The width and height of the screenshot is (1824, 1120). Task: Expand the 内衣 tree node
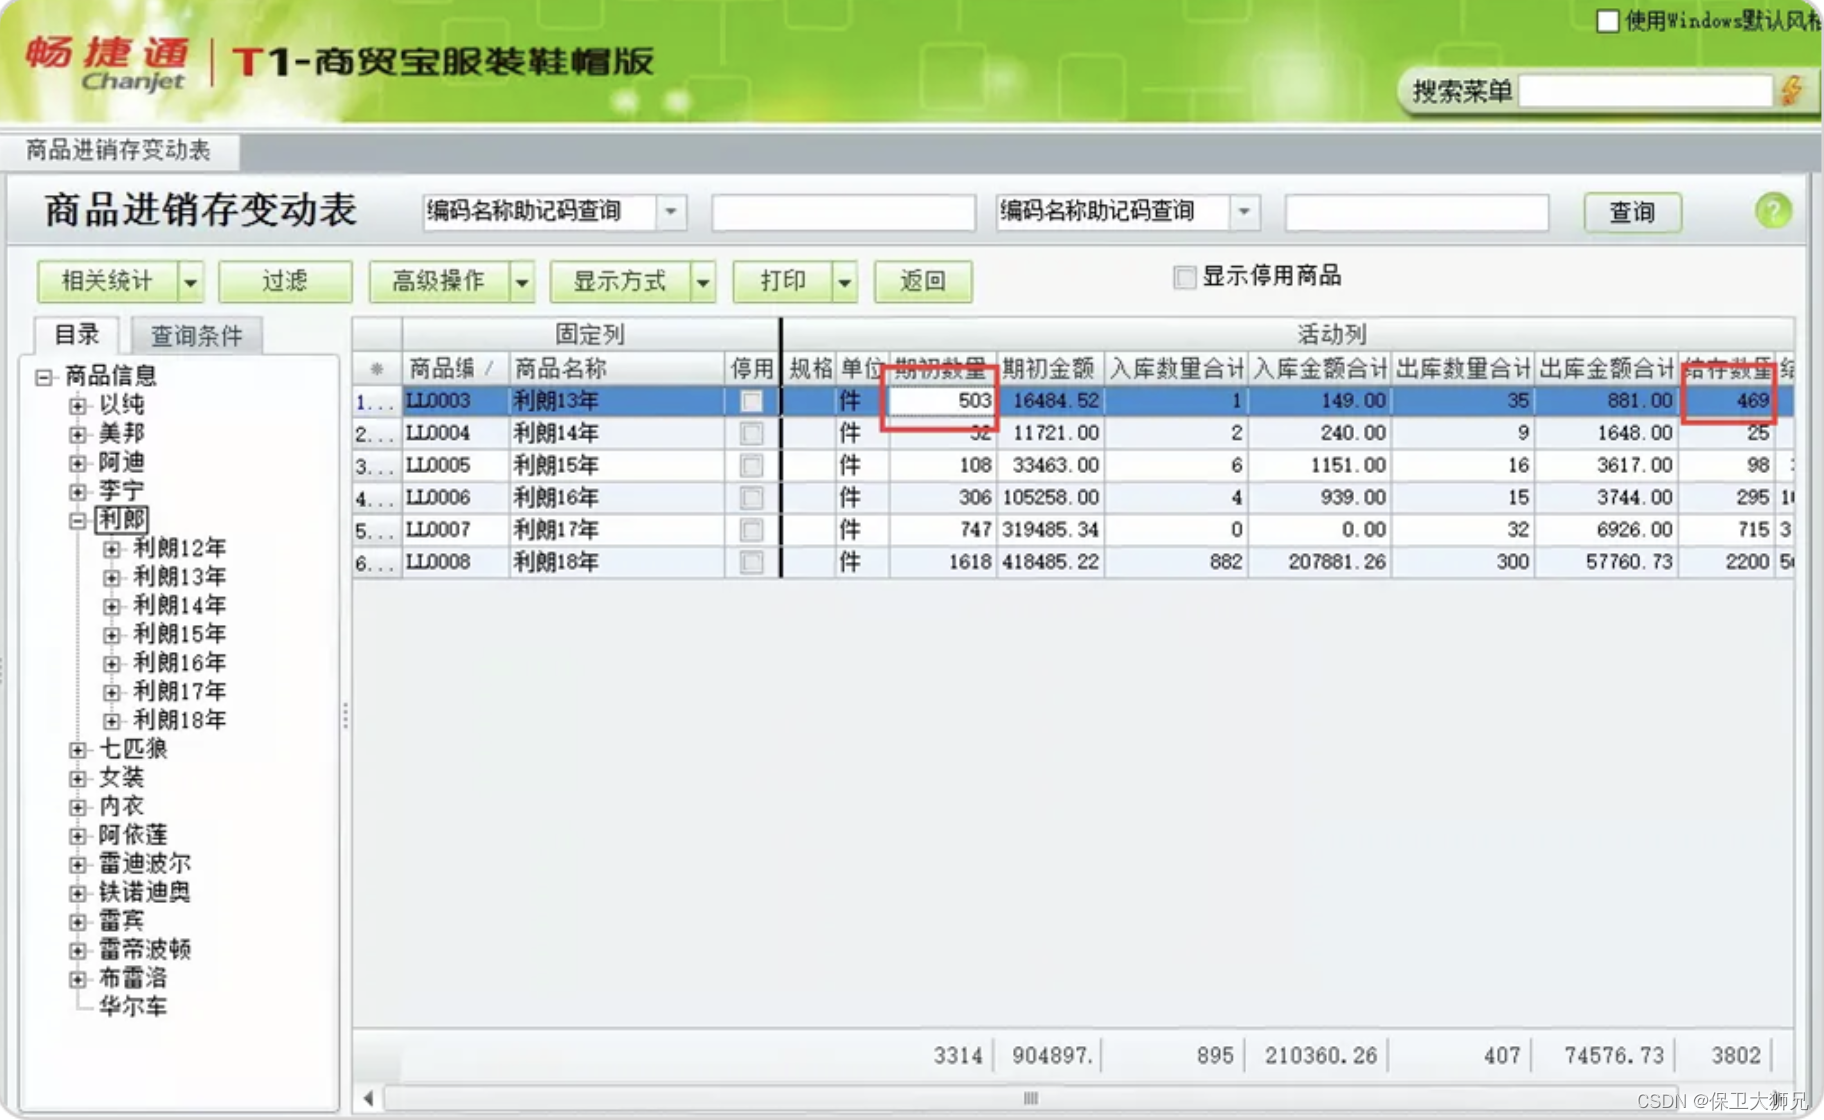(x=77, y=807)
